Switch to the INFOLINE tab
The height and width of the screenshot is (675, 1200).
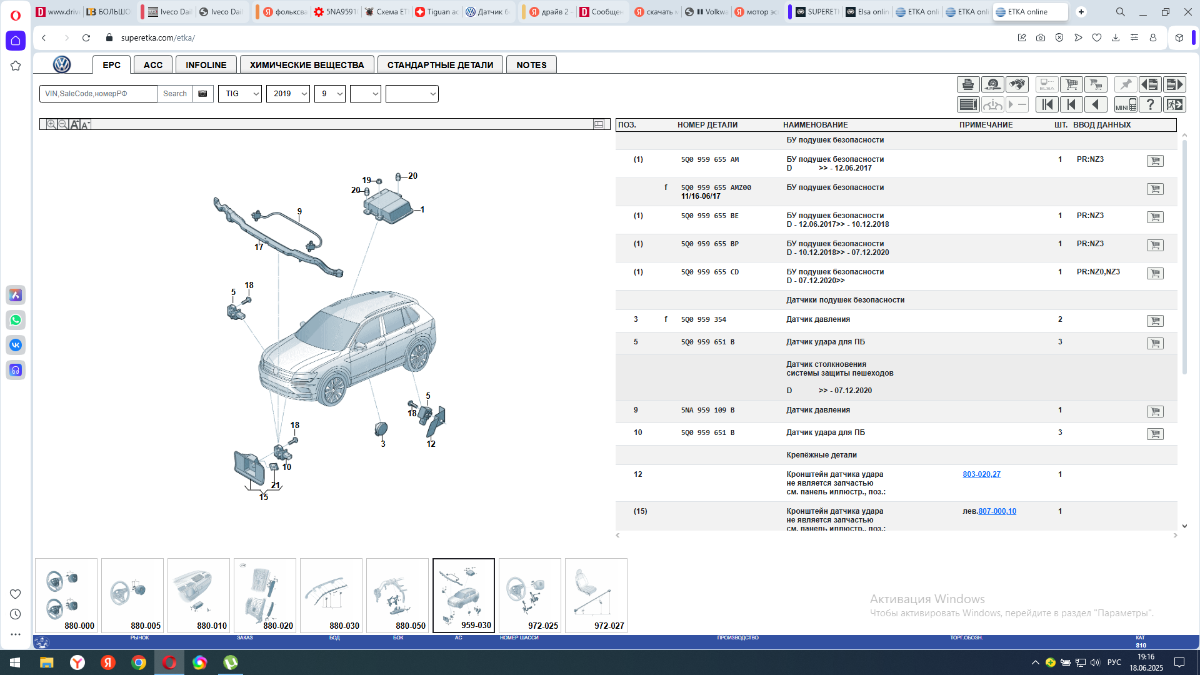click(x=206, y=65)
